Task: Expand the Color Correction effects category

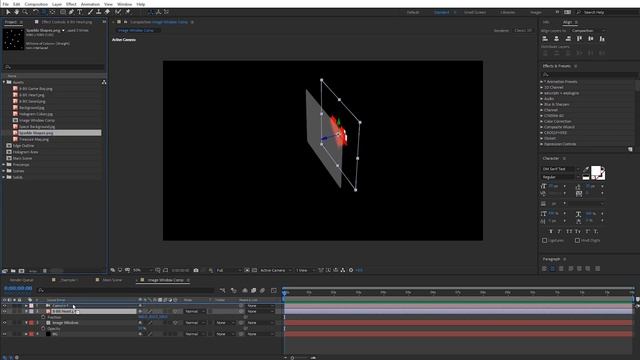Action: [x=542, y=121]
